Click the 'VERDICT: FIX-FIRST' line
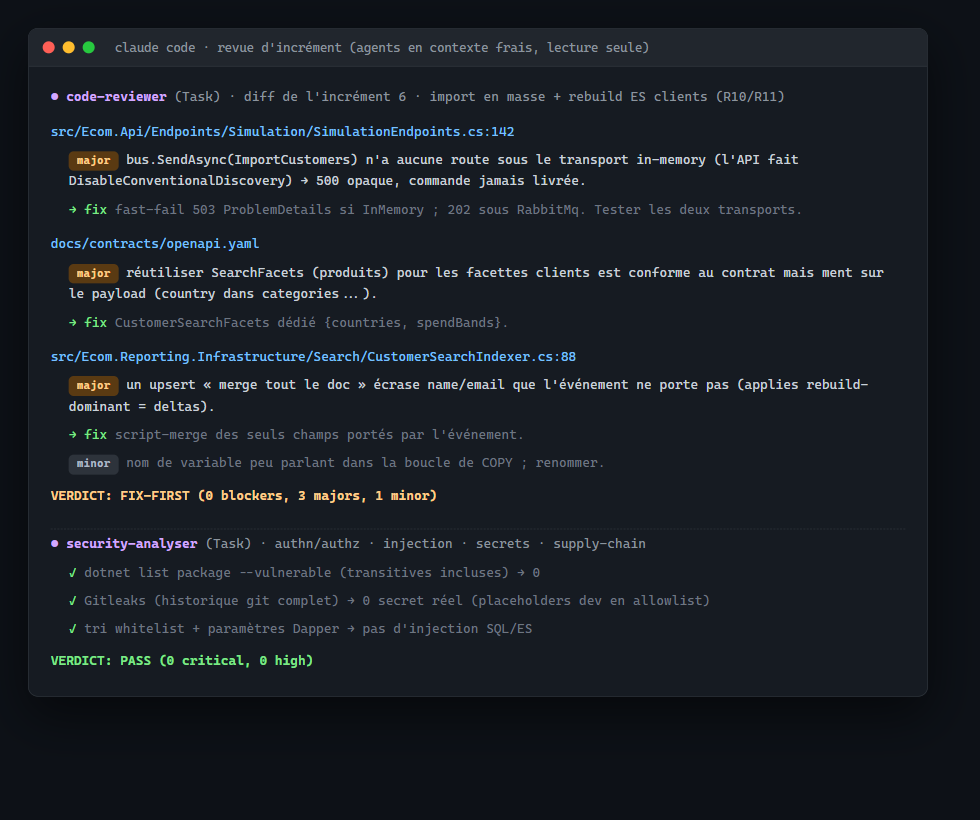The width and height of the screenshot is (980, 820). pyautogui.click(x=244, y=496)
